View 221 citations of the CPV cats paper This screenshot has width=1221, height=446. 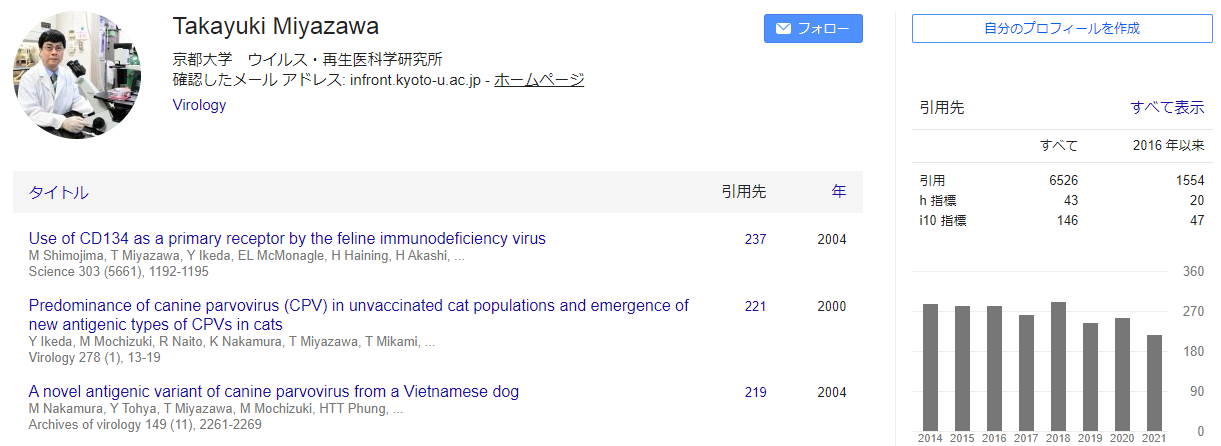click(755, 306)
